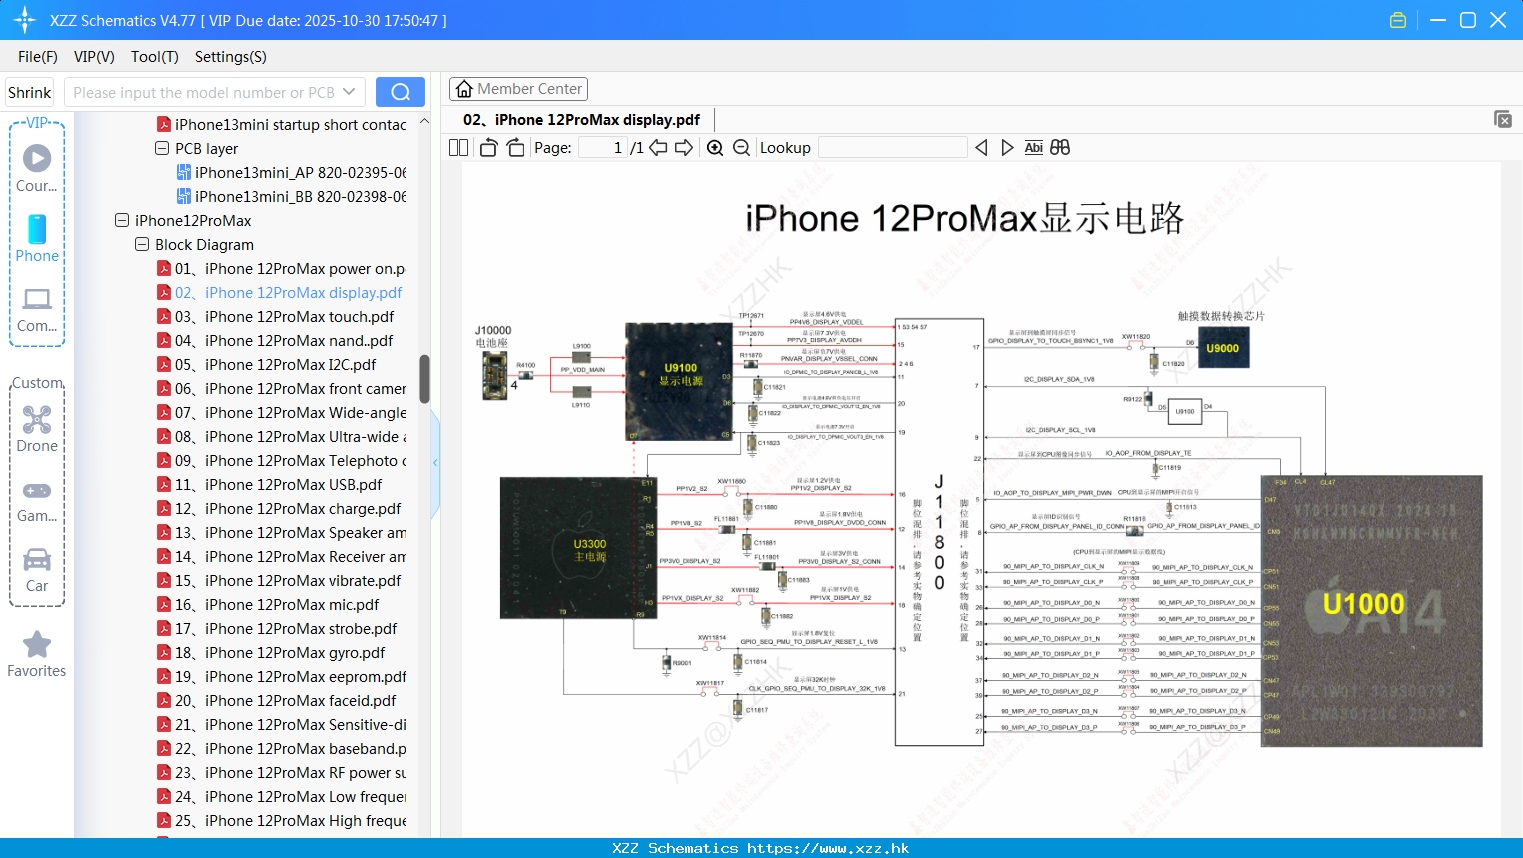
Task: Open the www.xzz.hk link in status bar
Action: pos(828,848)
